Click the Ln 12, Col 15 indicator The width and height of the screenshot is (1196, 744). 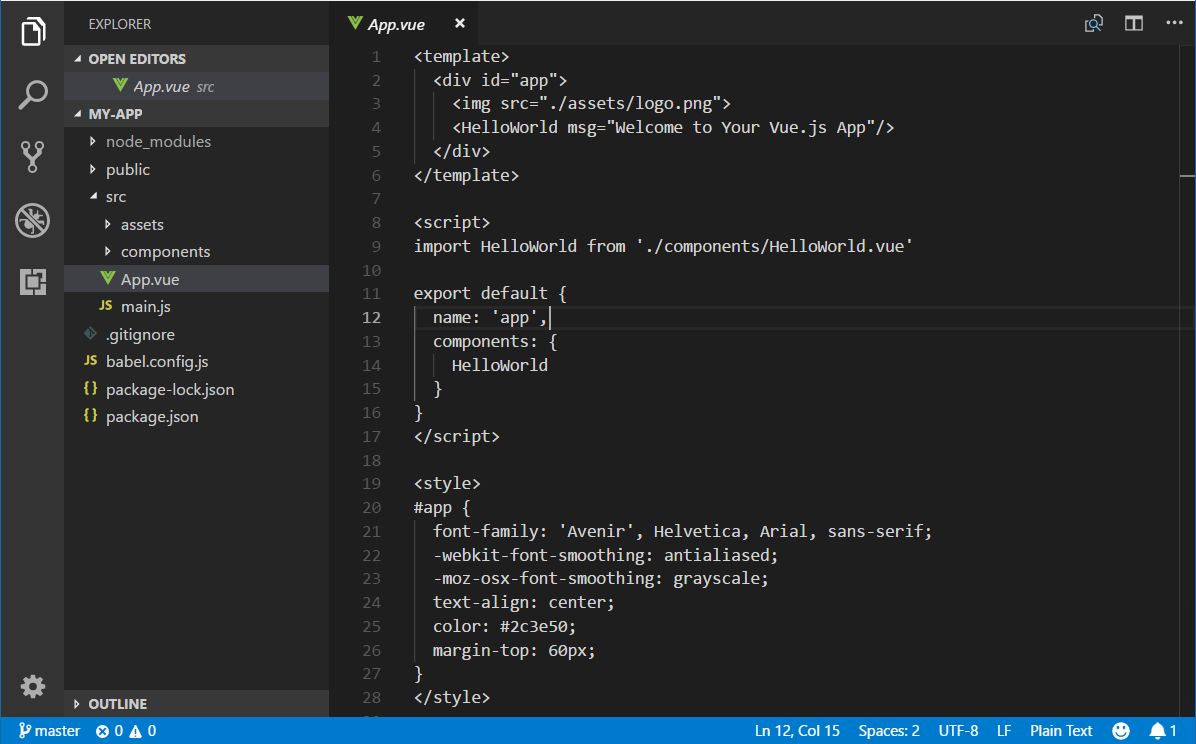796,731
